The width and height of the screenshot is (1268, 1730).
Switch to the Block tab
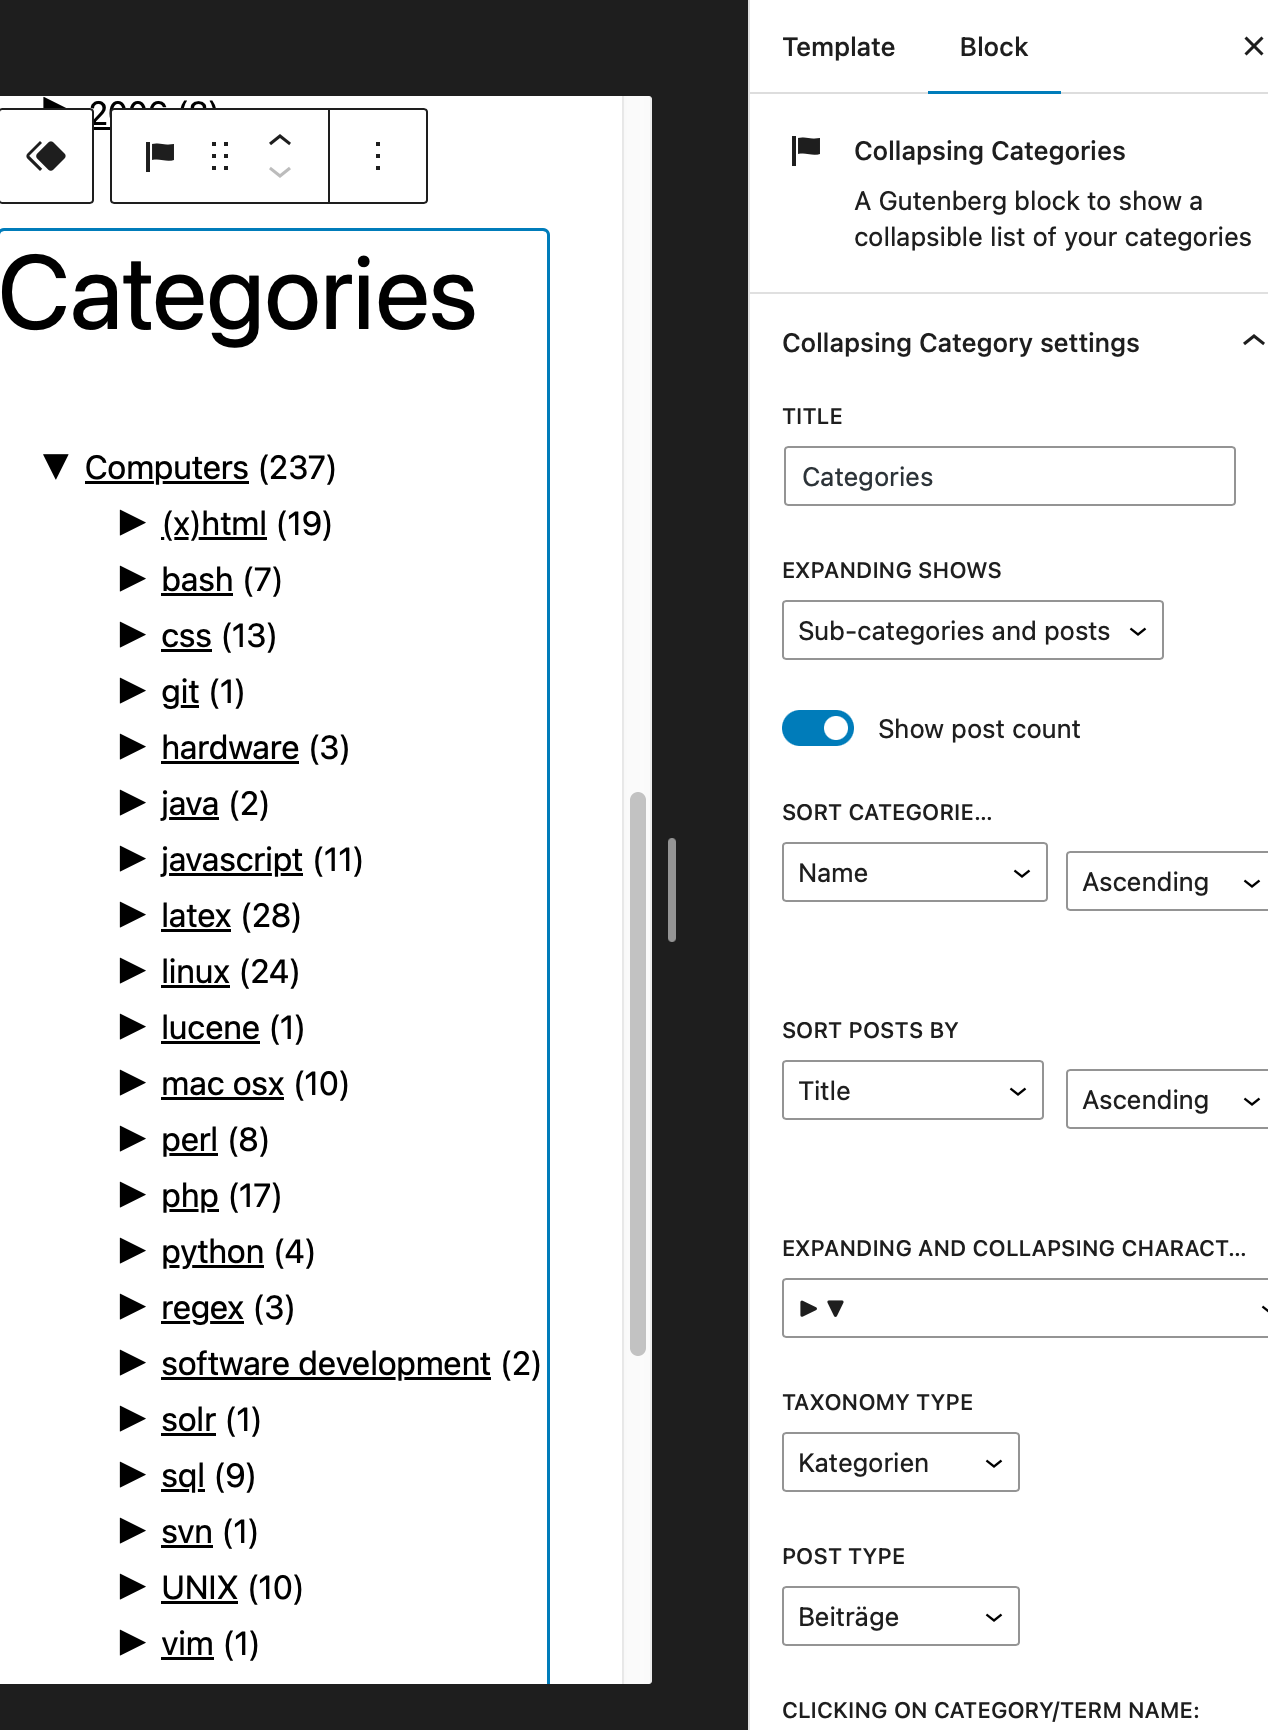pyautogui.click(x=993, y=47)
